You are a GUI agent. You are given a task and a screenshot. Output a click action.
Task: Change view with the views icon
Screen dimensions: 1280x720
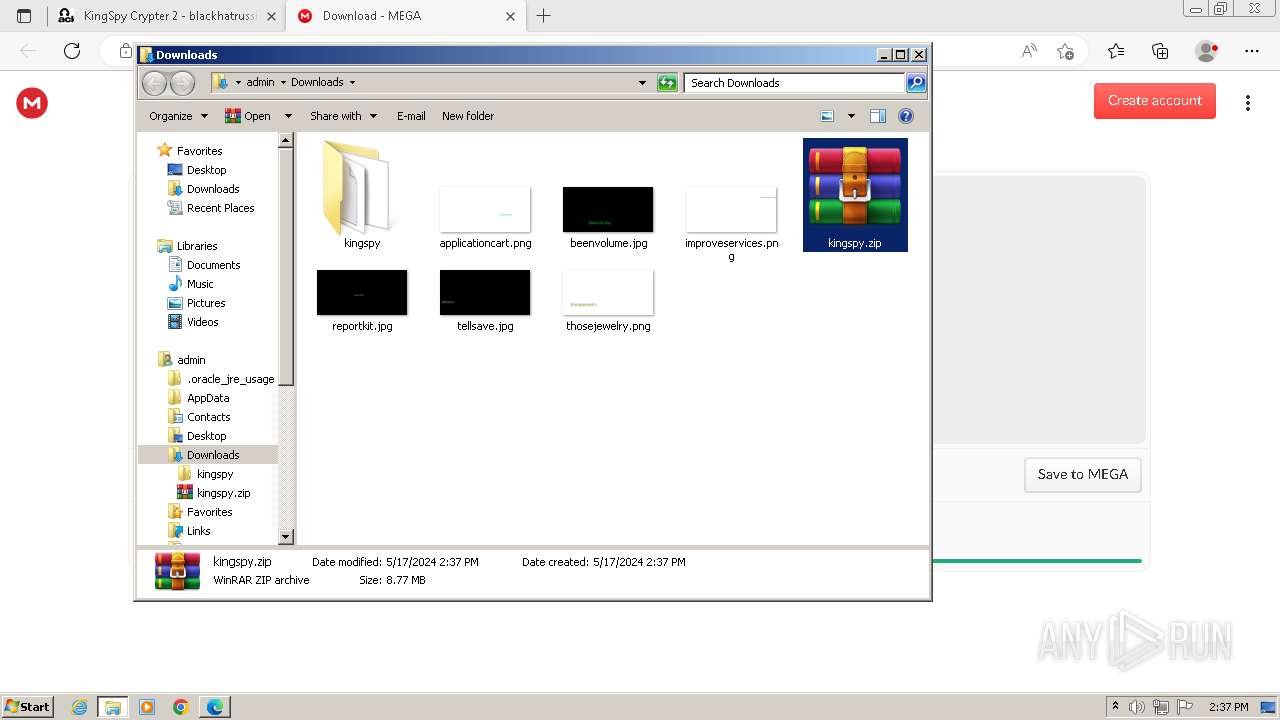click(827, 116)
